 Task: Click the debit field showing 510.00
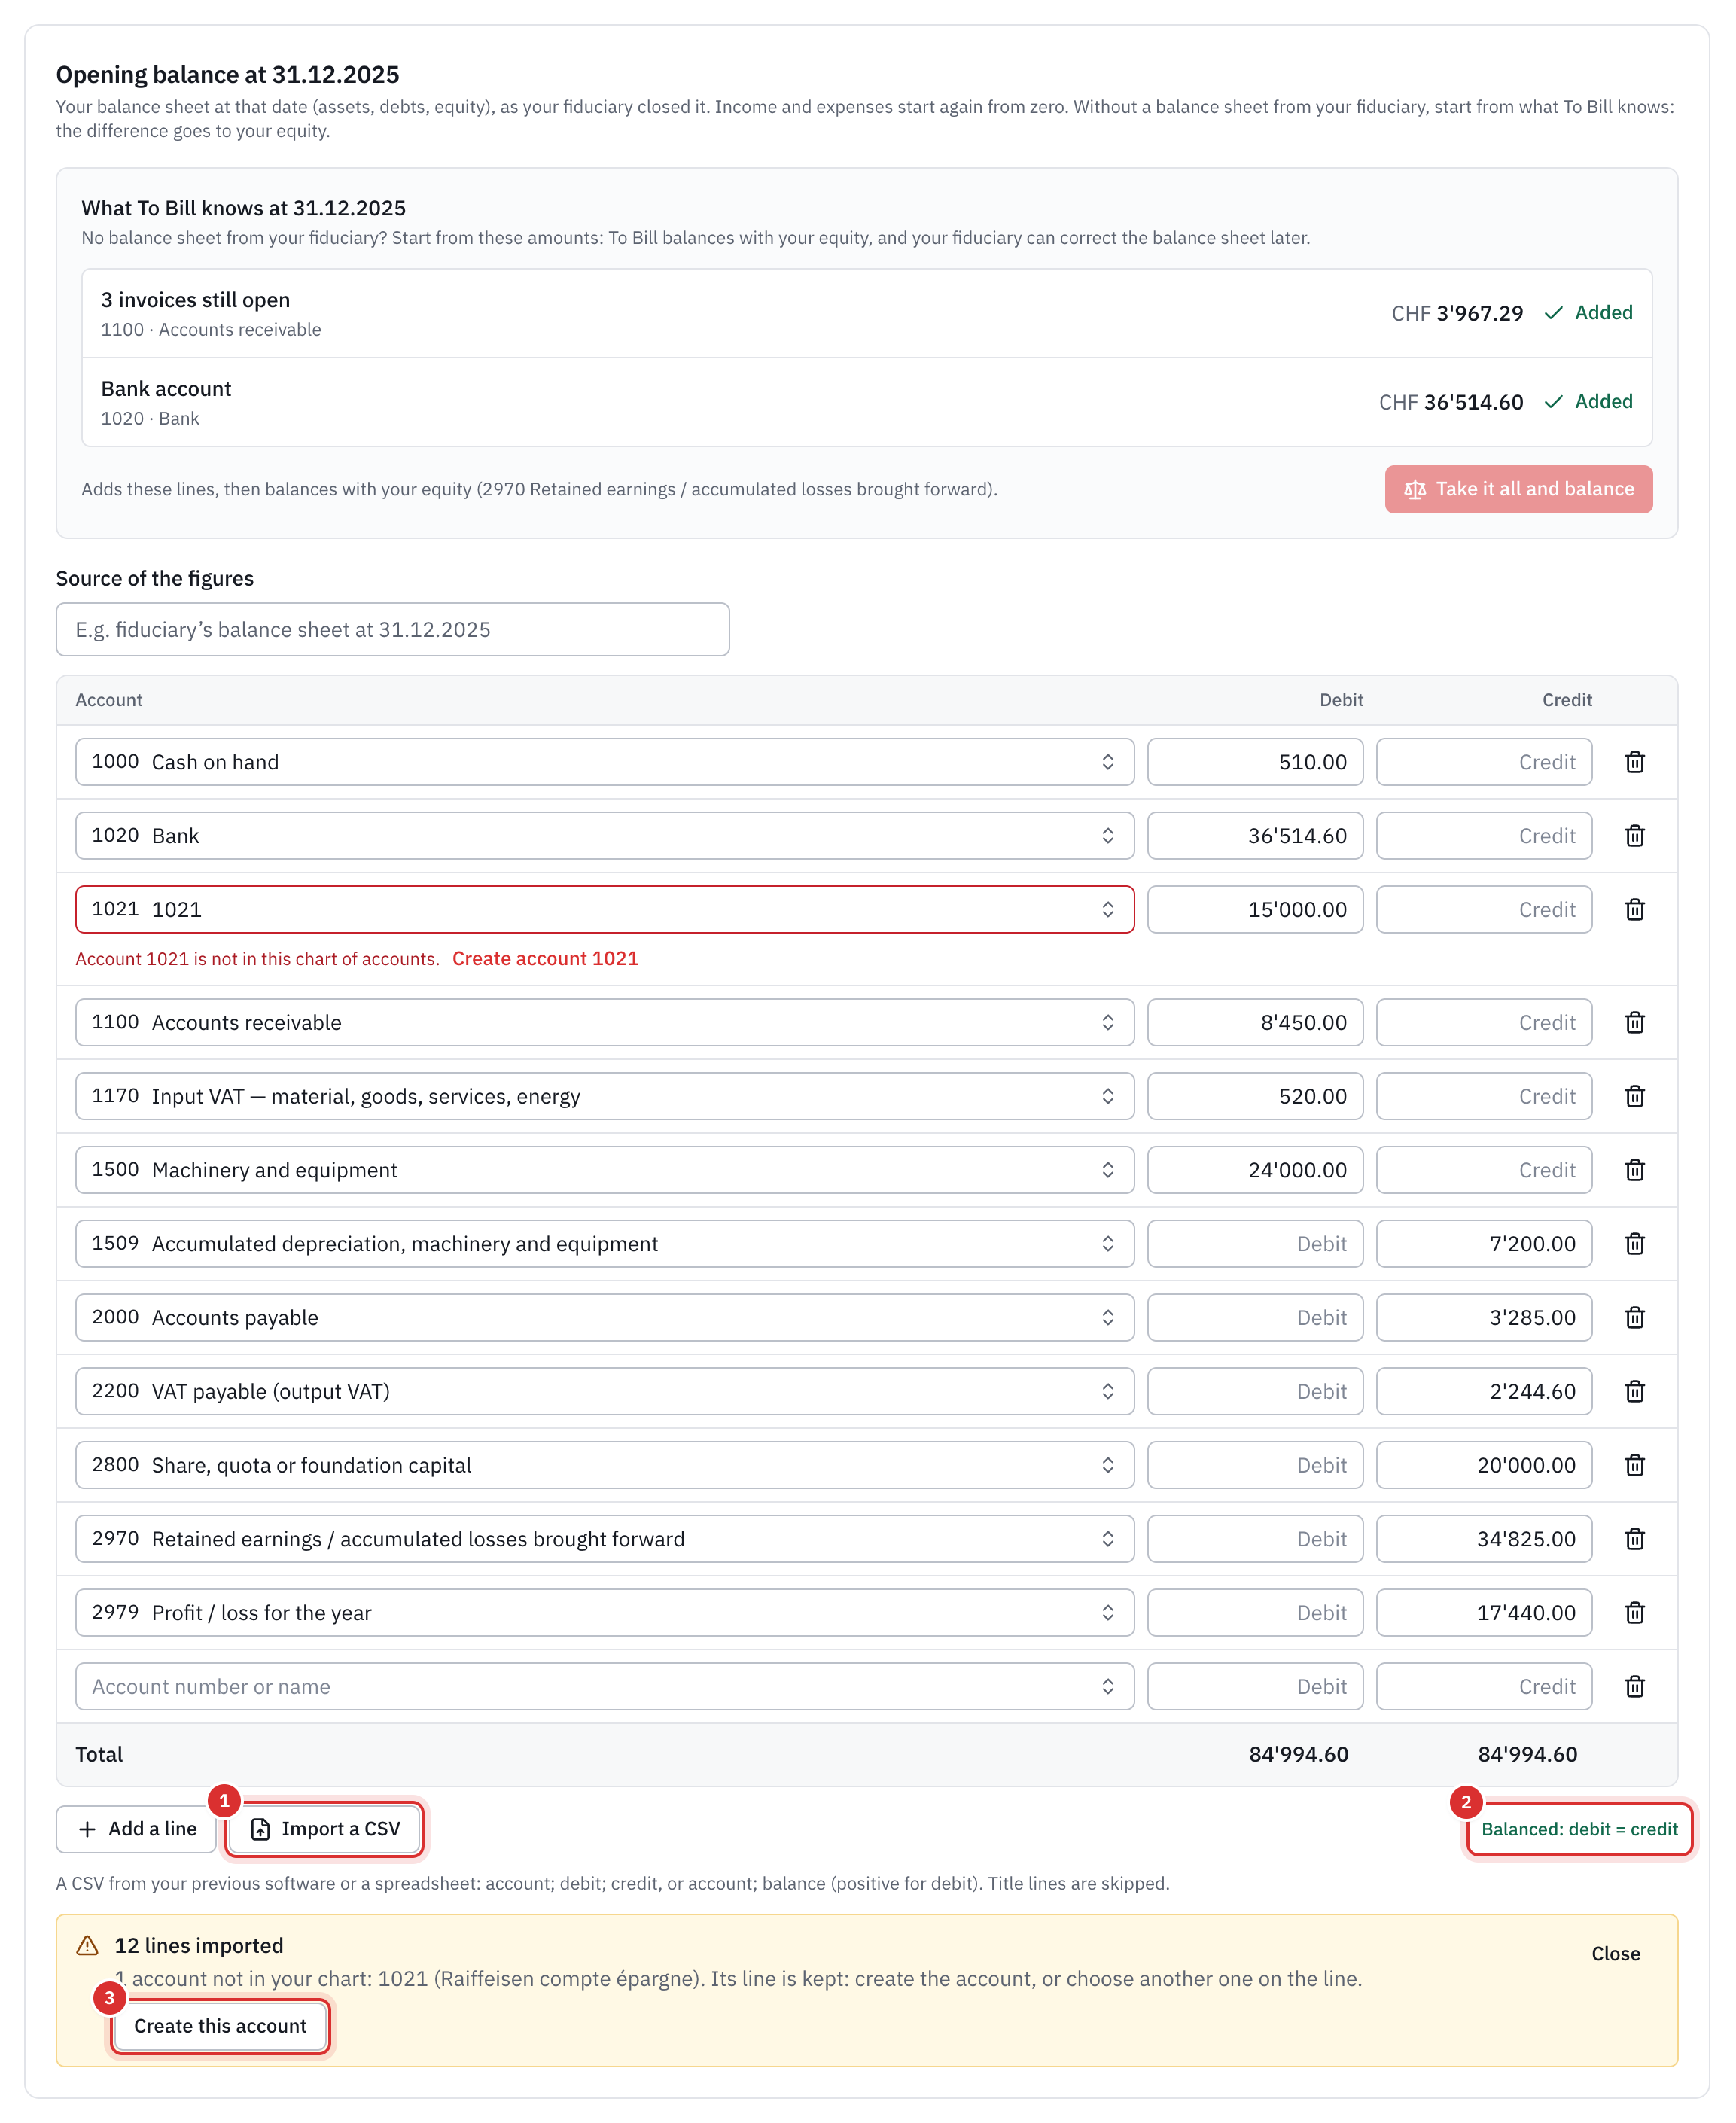(x=1255, y=762)
